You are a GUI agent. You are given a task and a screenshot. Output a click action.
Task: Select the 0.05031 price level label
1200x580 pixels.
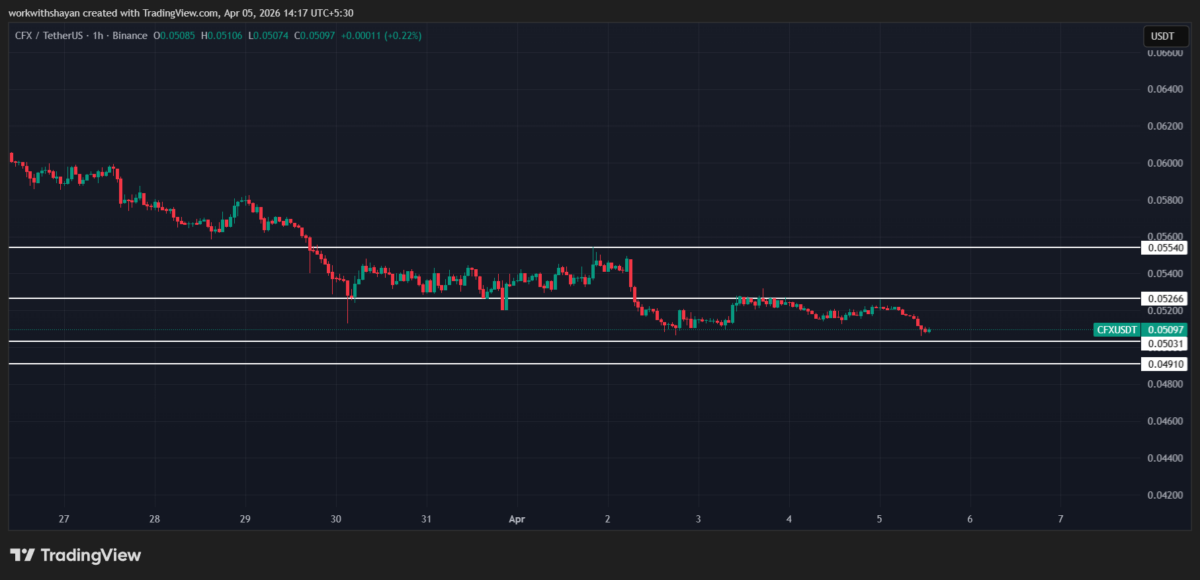point(1164,344)
